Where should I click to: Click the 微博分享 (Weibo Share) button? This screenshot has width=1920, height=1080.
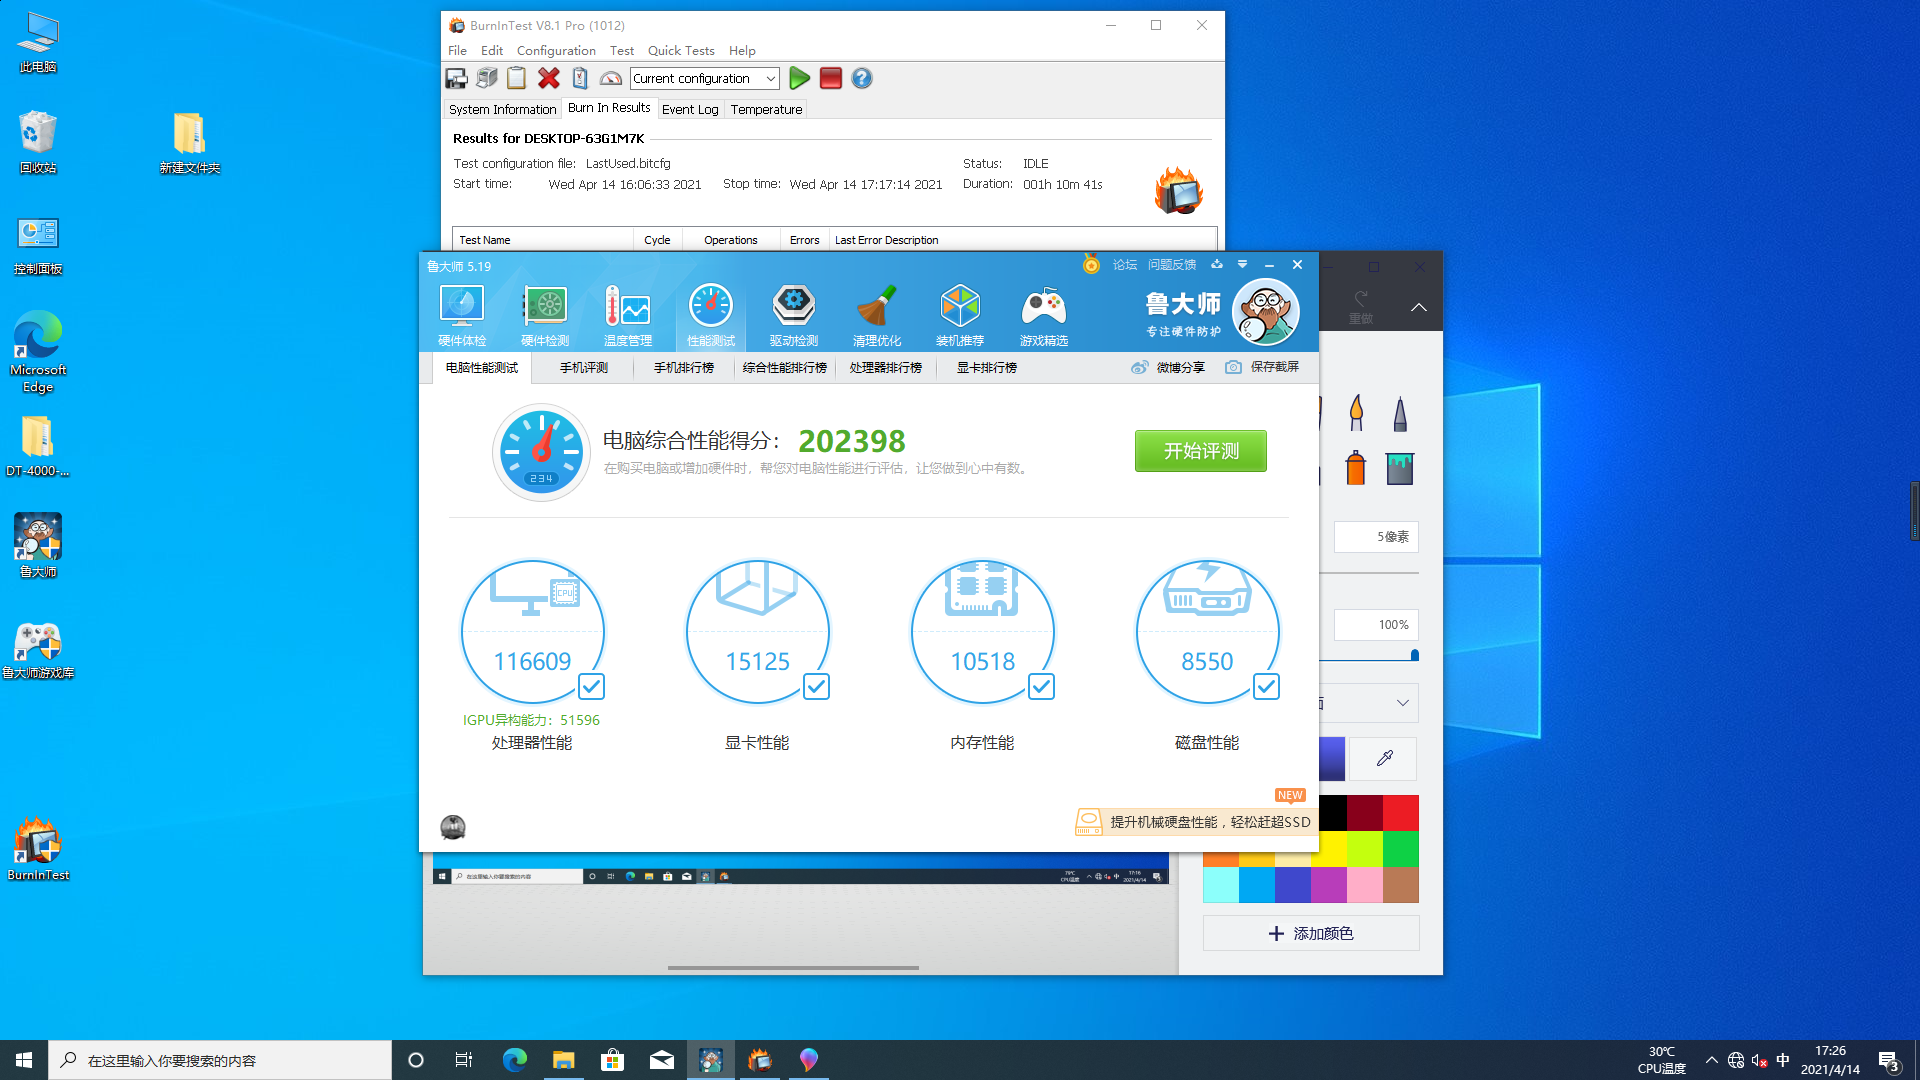1168,367
